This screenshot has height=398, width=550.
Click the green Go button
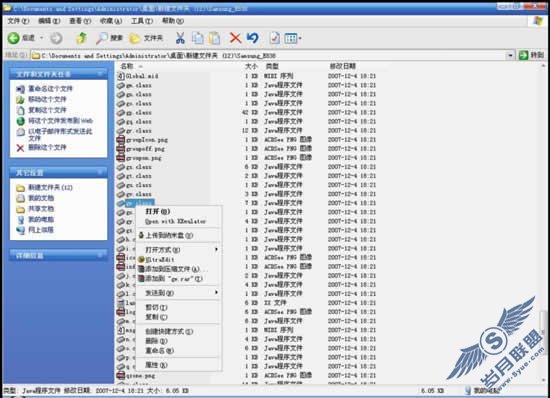[x=532, y=55]
